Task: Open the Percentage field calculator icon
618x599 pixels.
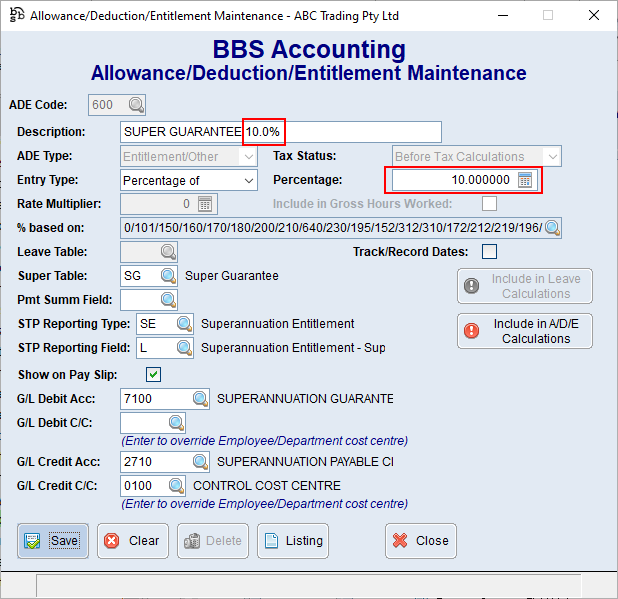Action: [x=526, y=180]
